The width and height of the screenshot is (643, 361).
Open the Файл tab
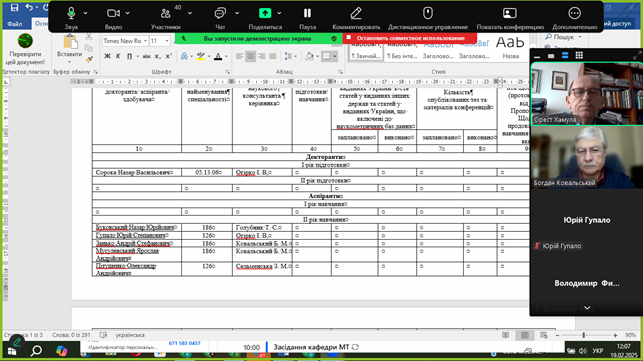pos(15,24)
